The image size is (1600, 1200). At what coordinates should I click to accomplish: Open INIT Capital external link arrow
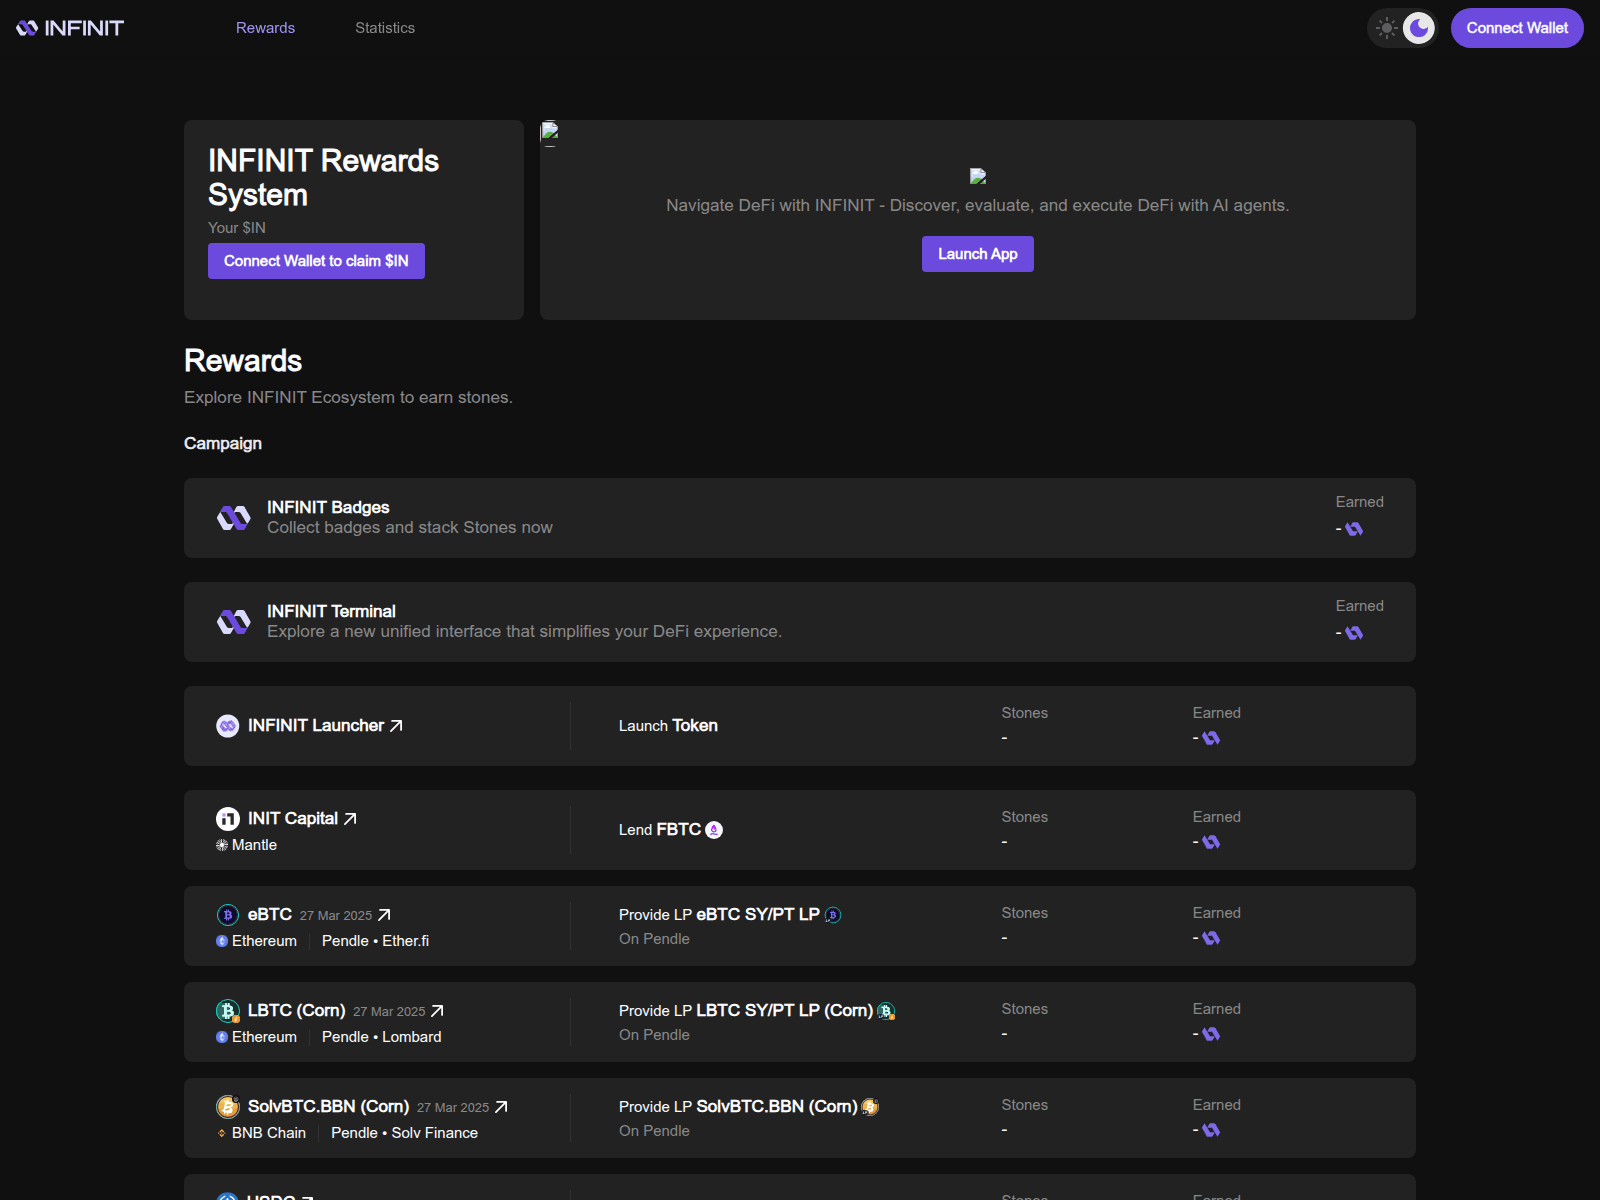click(350, 819)
